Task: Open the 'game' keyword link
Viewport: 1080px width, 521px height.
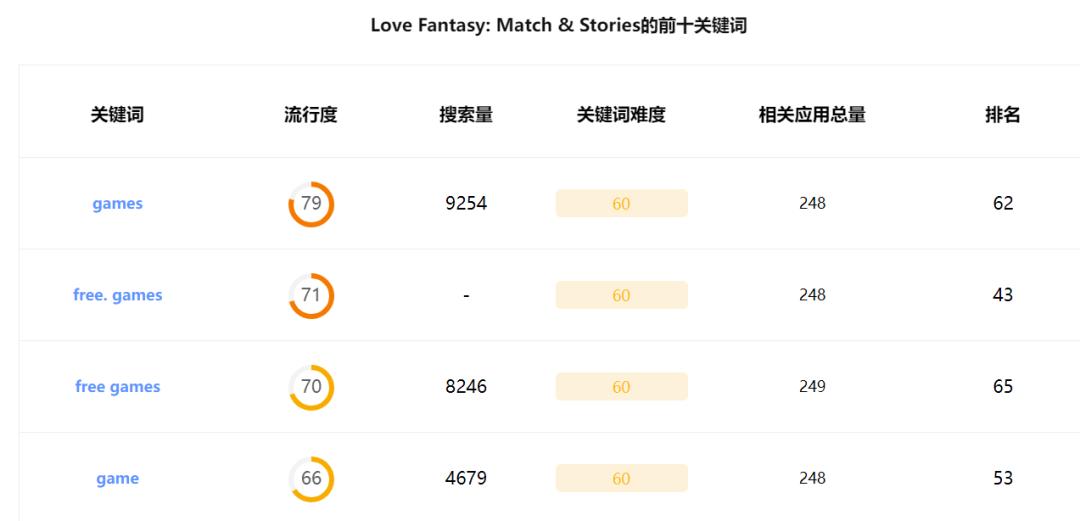Action: [117, 478]
